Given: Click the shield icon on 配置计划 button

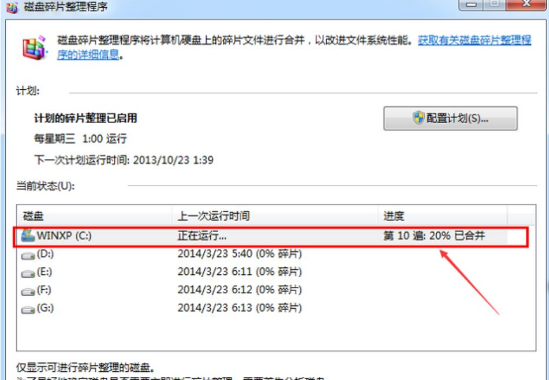Looking at the screenshot, I should (418, 118).
